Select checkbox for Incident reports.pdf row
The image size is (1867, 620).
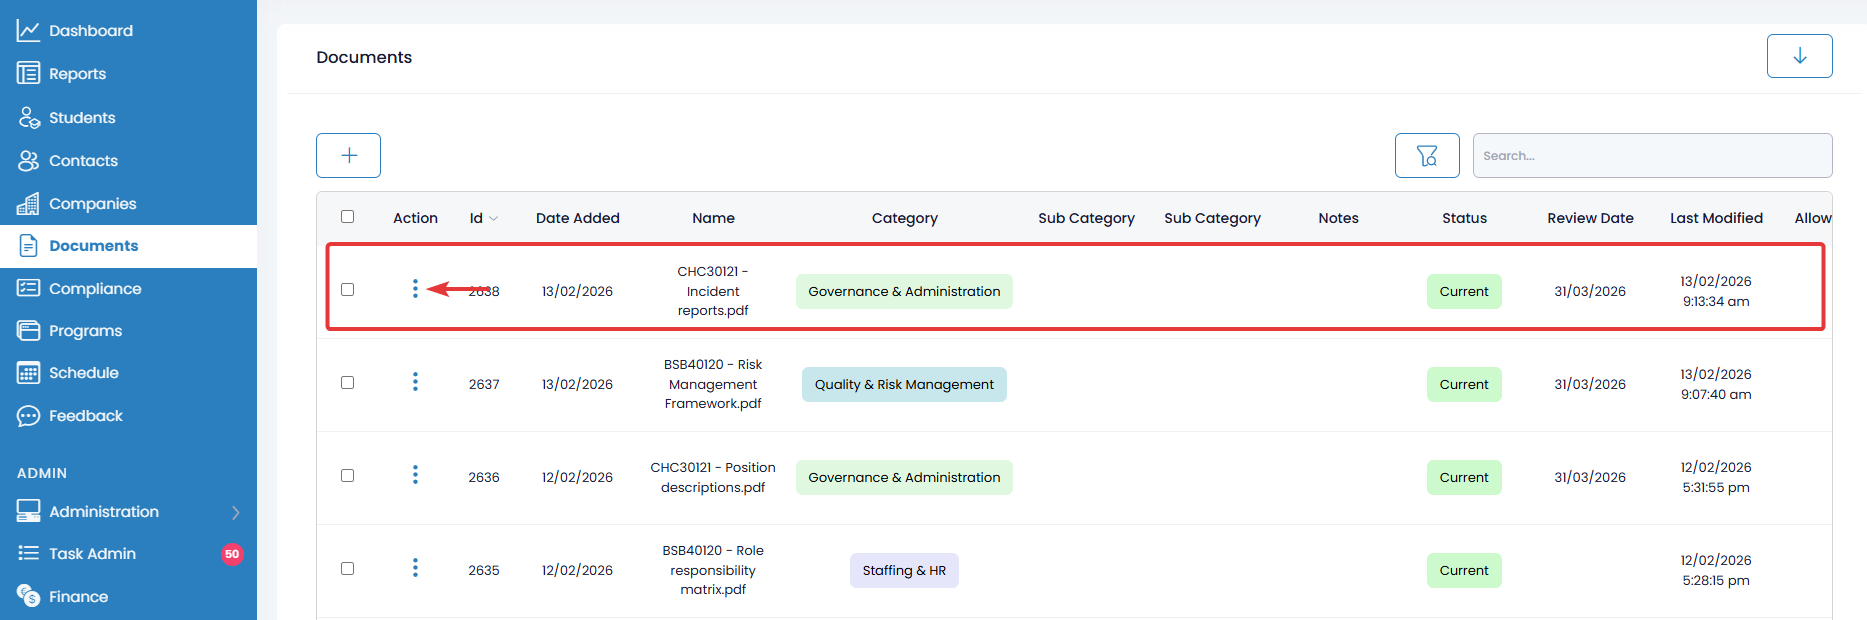(347, 290)
